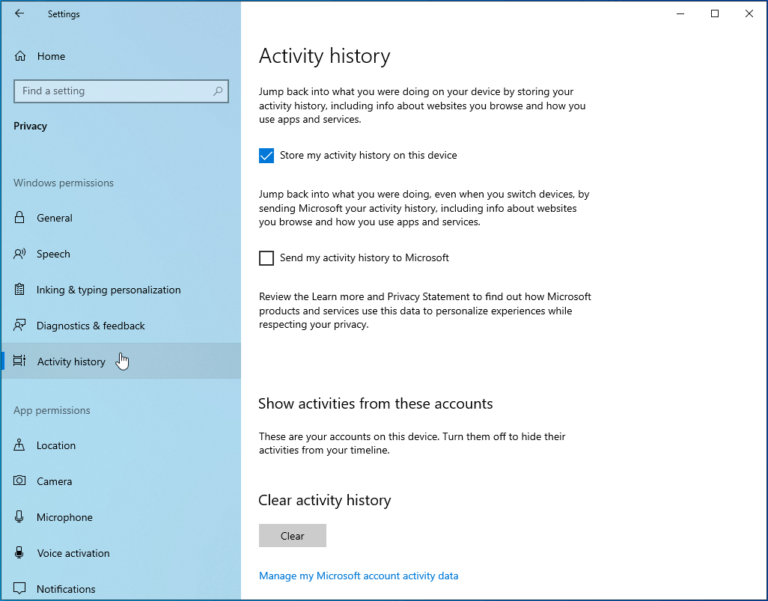Minimize the Settings window
Viewport: 768px width, 601px height.
(680, 14)
